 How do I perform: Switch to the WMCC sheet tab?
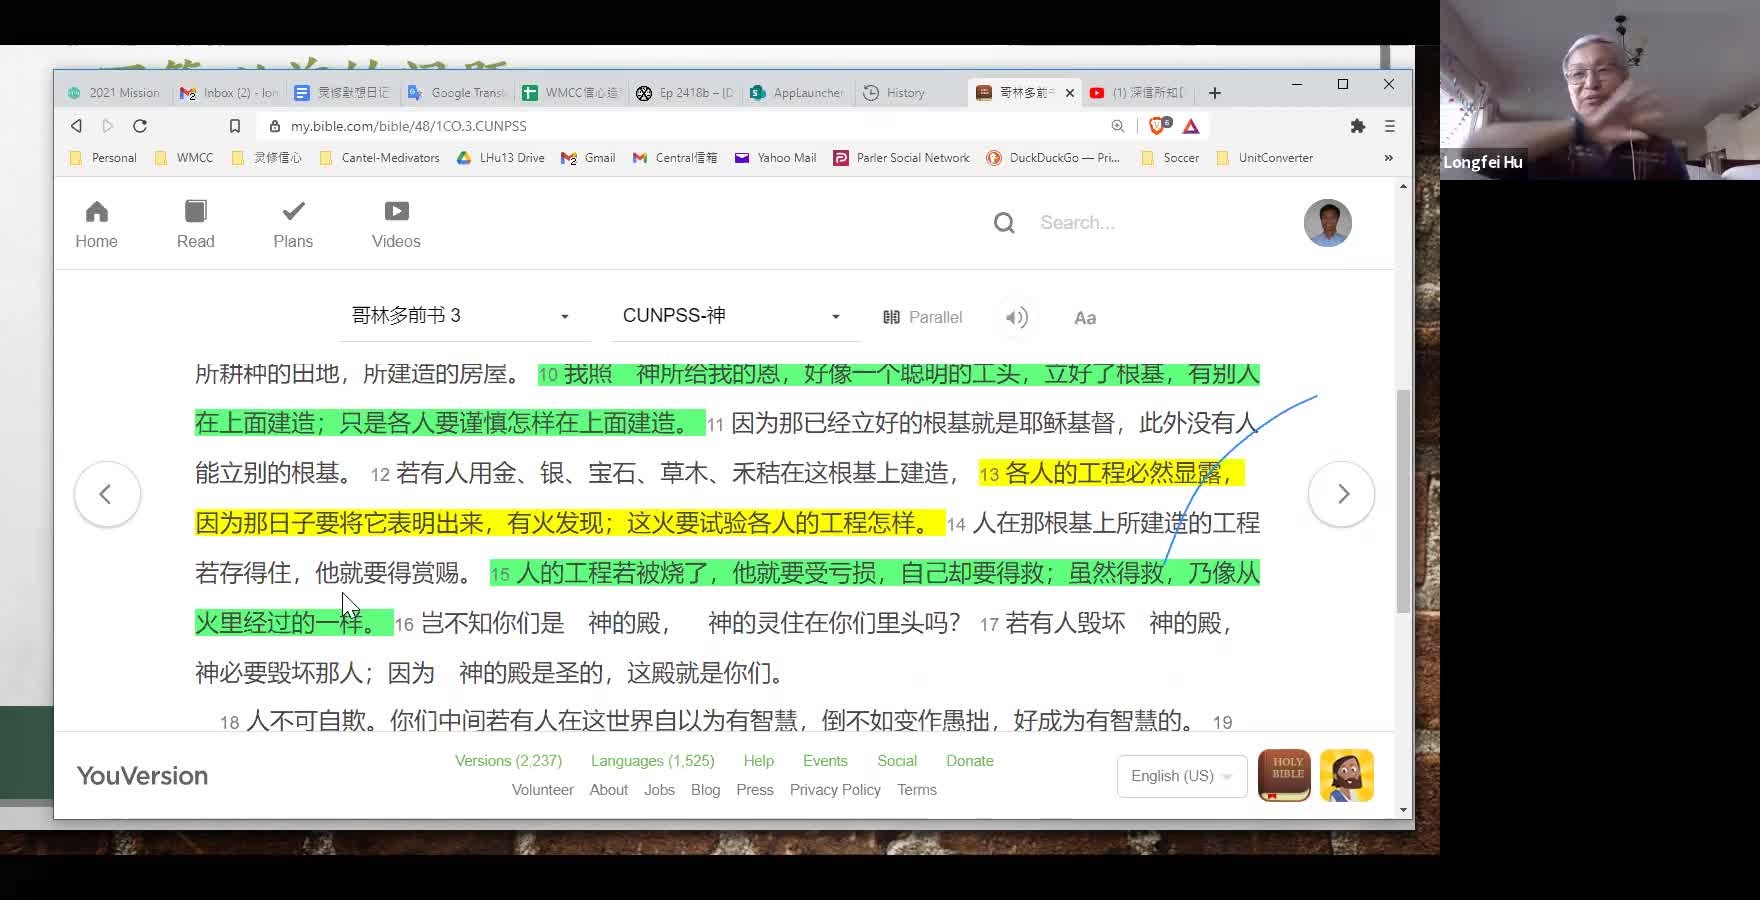(x=571, y=93)
